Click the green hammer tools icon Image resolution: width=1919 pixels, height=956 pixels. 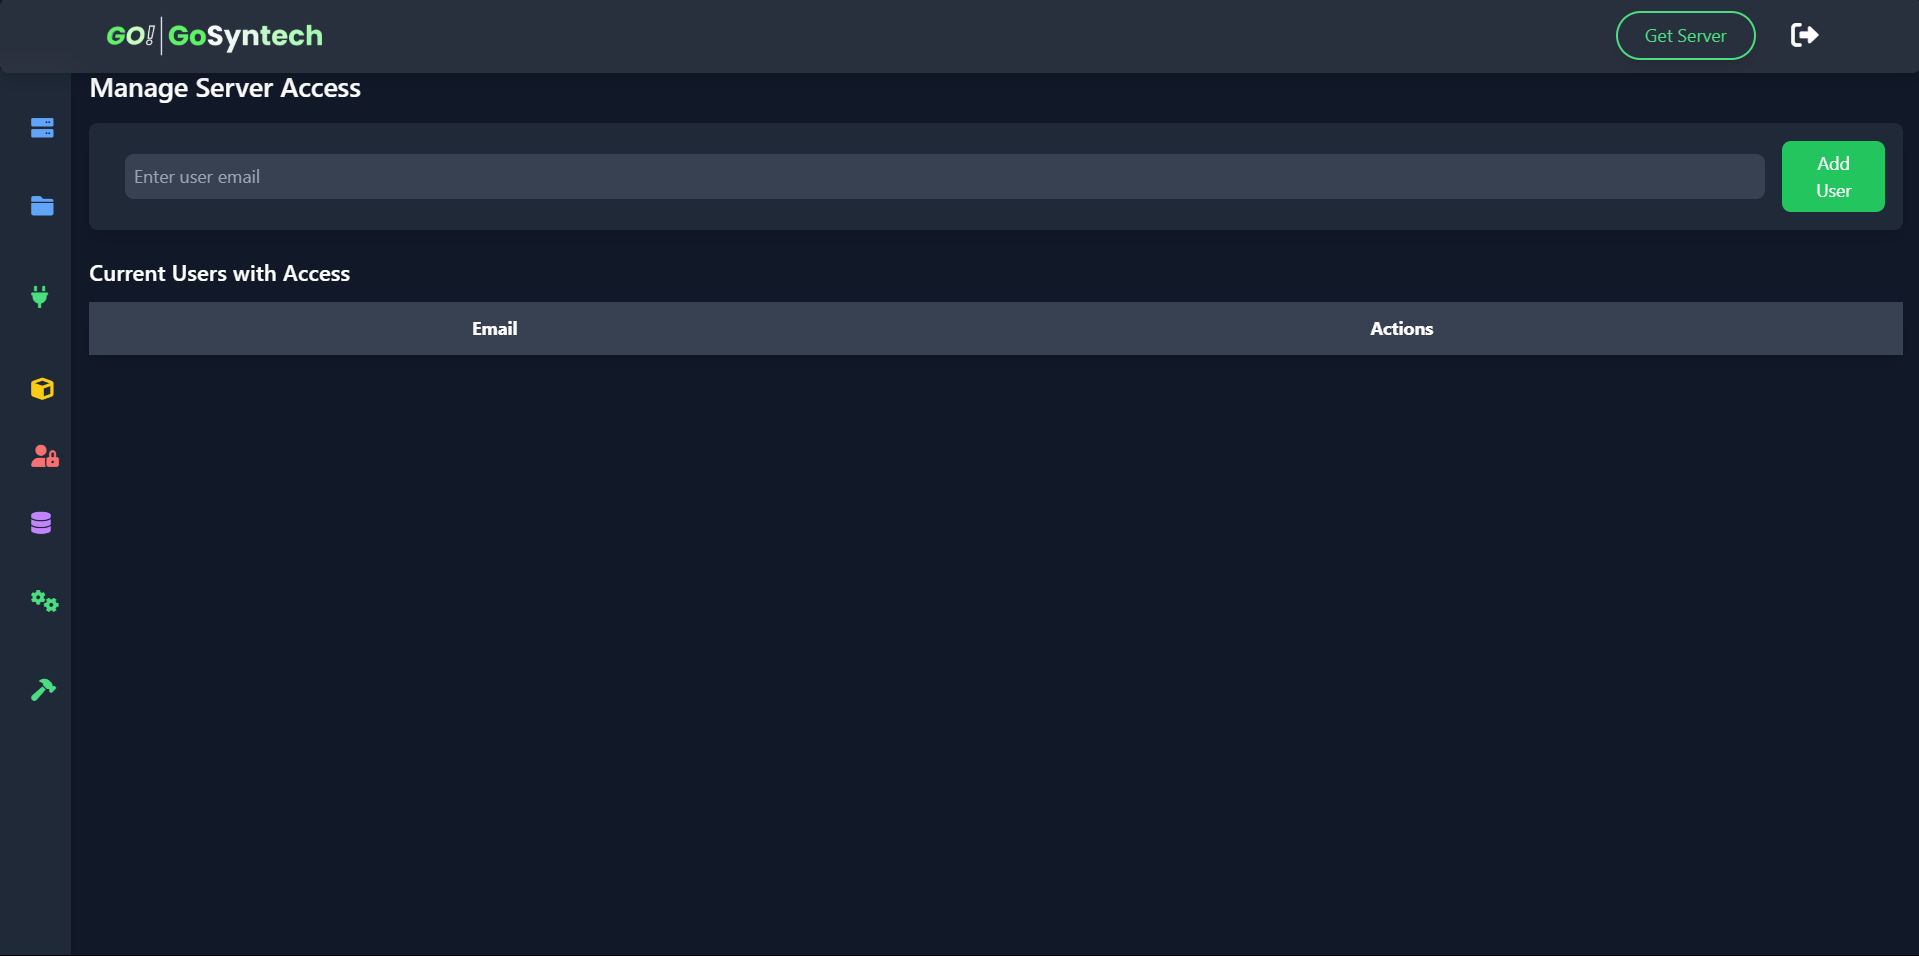[43, 689]
